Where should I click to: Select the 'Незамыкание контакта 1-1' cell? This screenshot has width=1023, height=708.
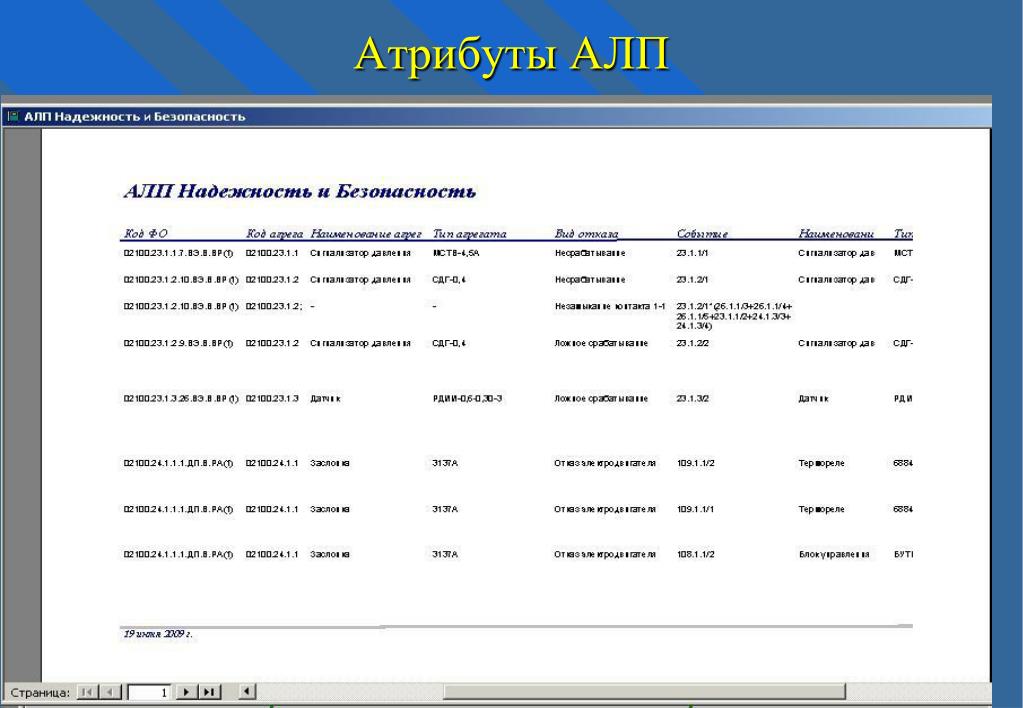click(610, 306)
